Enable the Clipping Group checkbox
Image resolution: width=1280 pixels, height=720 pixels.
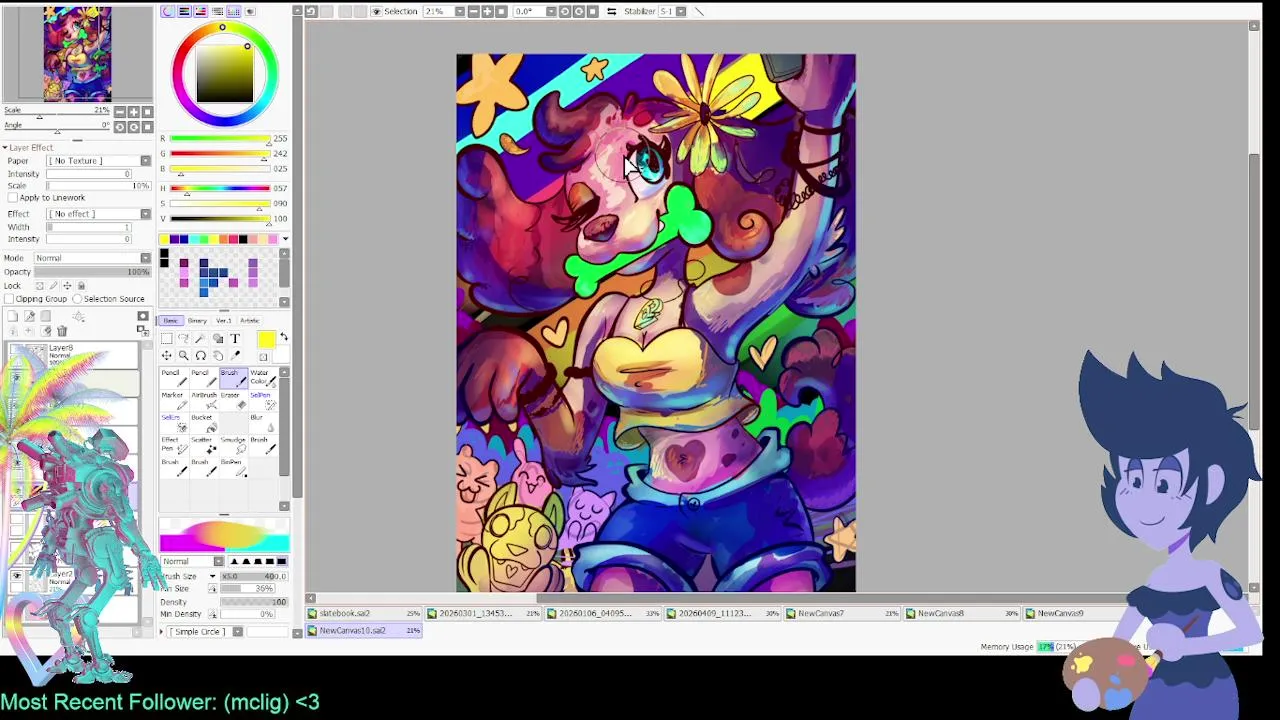pos(9,299)
